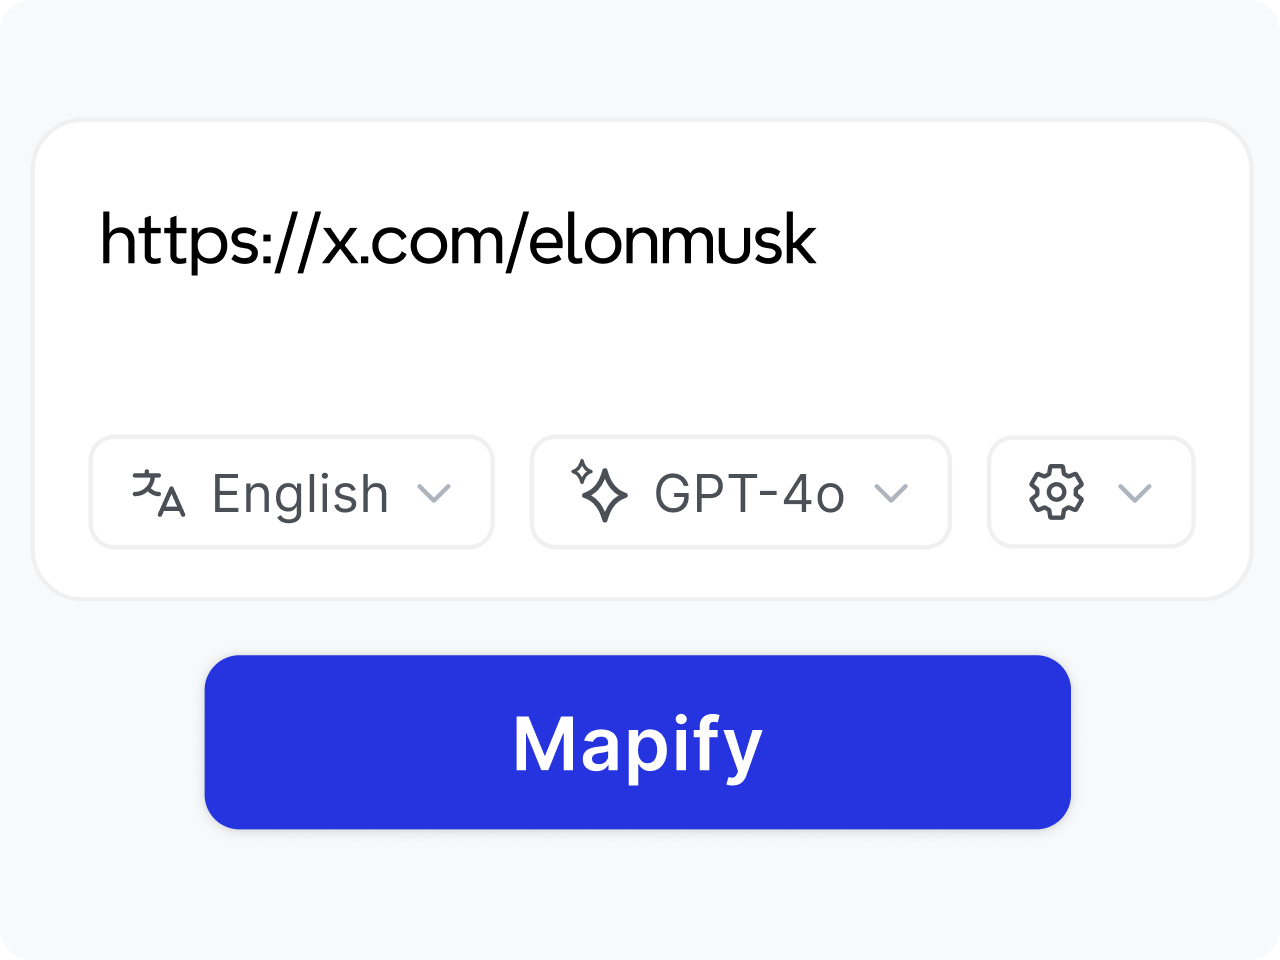Expand the chevron beside the gear icon
1280x960 pixels.
click(1134, 493)
